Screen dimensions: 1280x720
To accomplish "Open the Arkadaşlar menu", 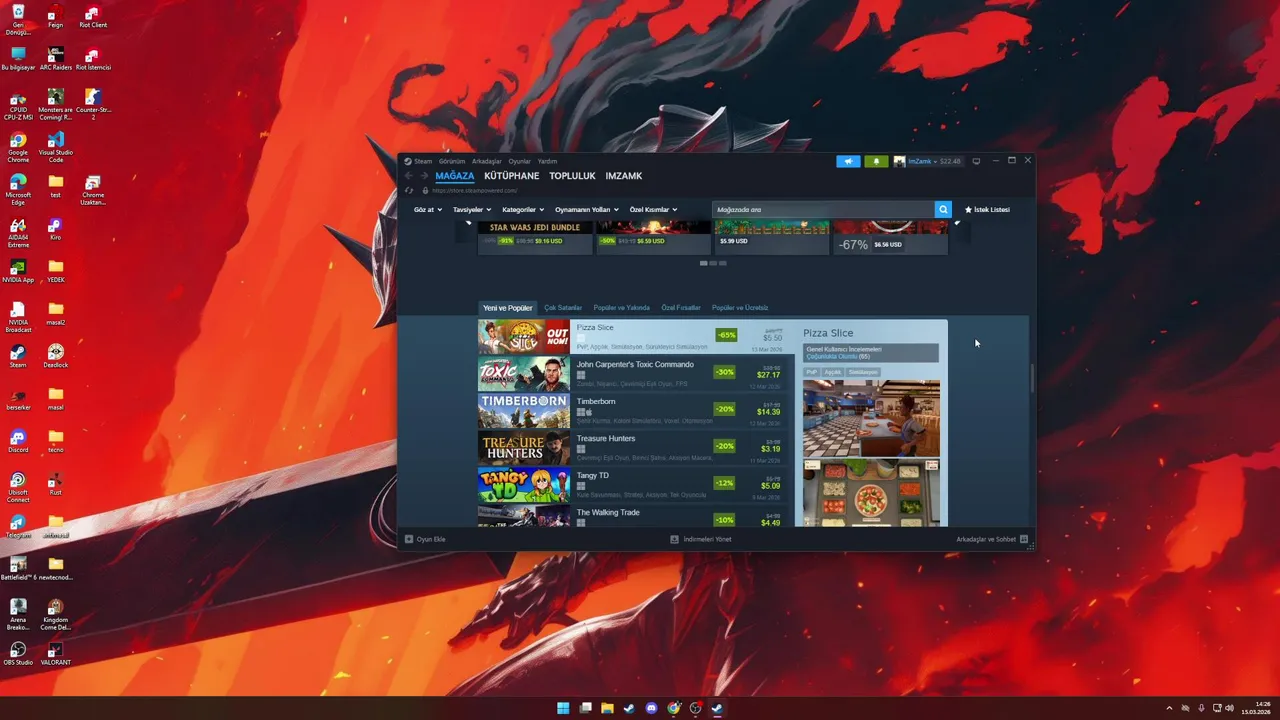I will click(487, 161).
